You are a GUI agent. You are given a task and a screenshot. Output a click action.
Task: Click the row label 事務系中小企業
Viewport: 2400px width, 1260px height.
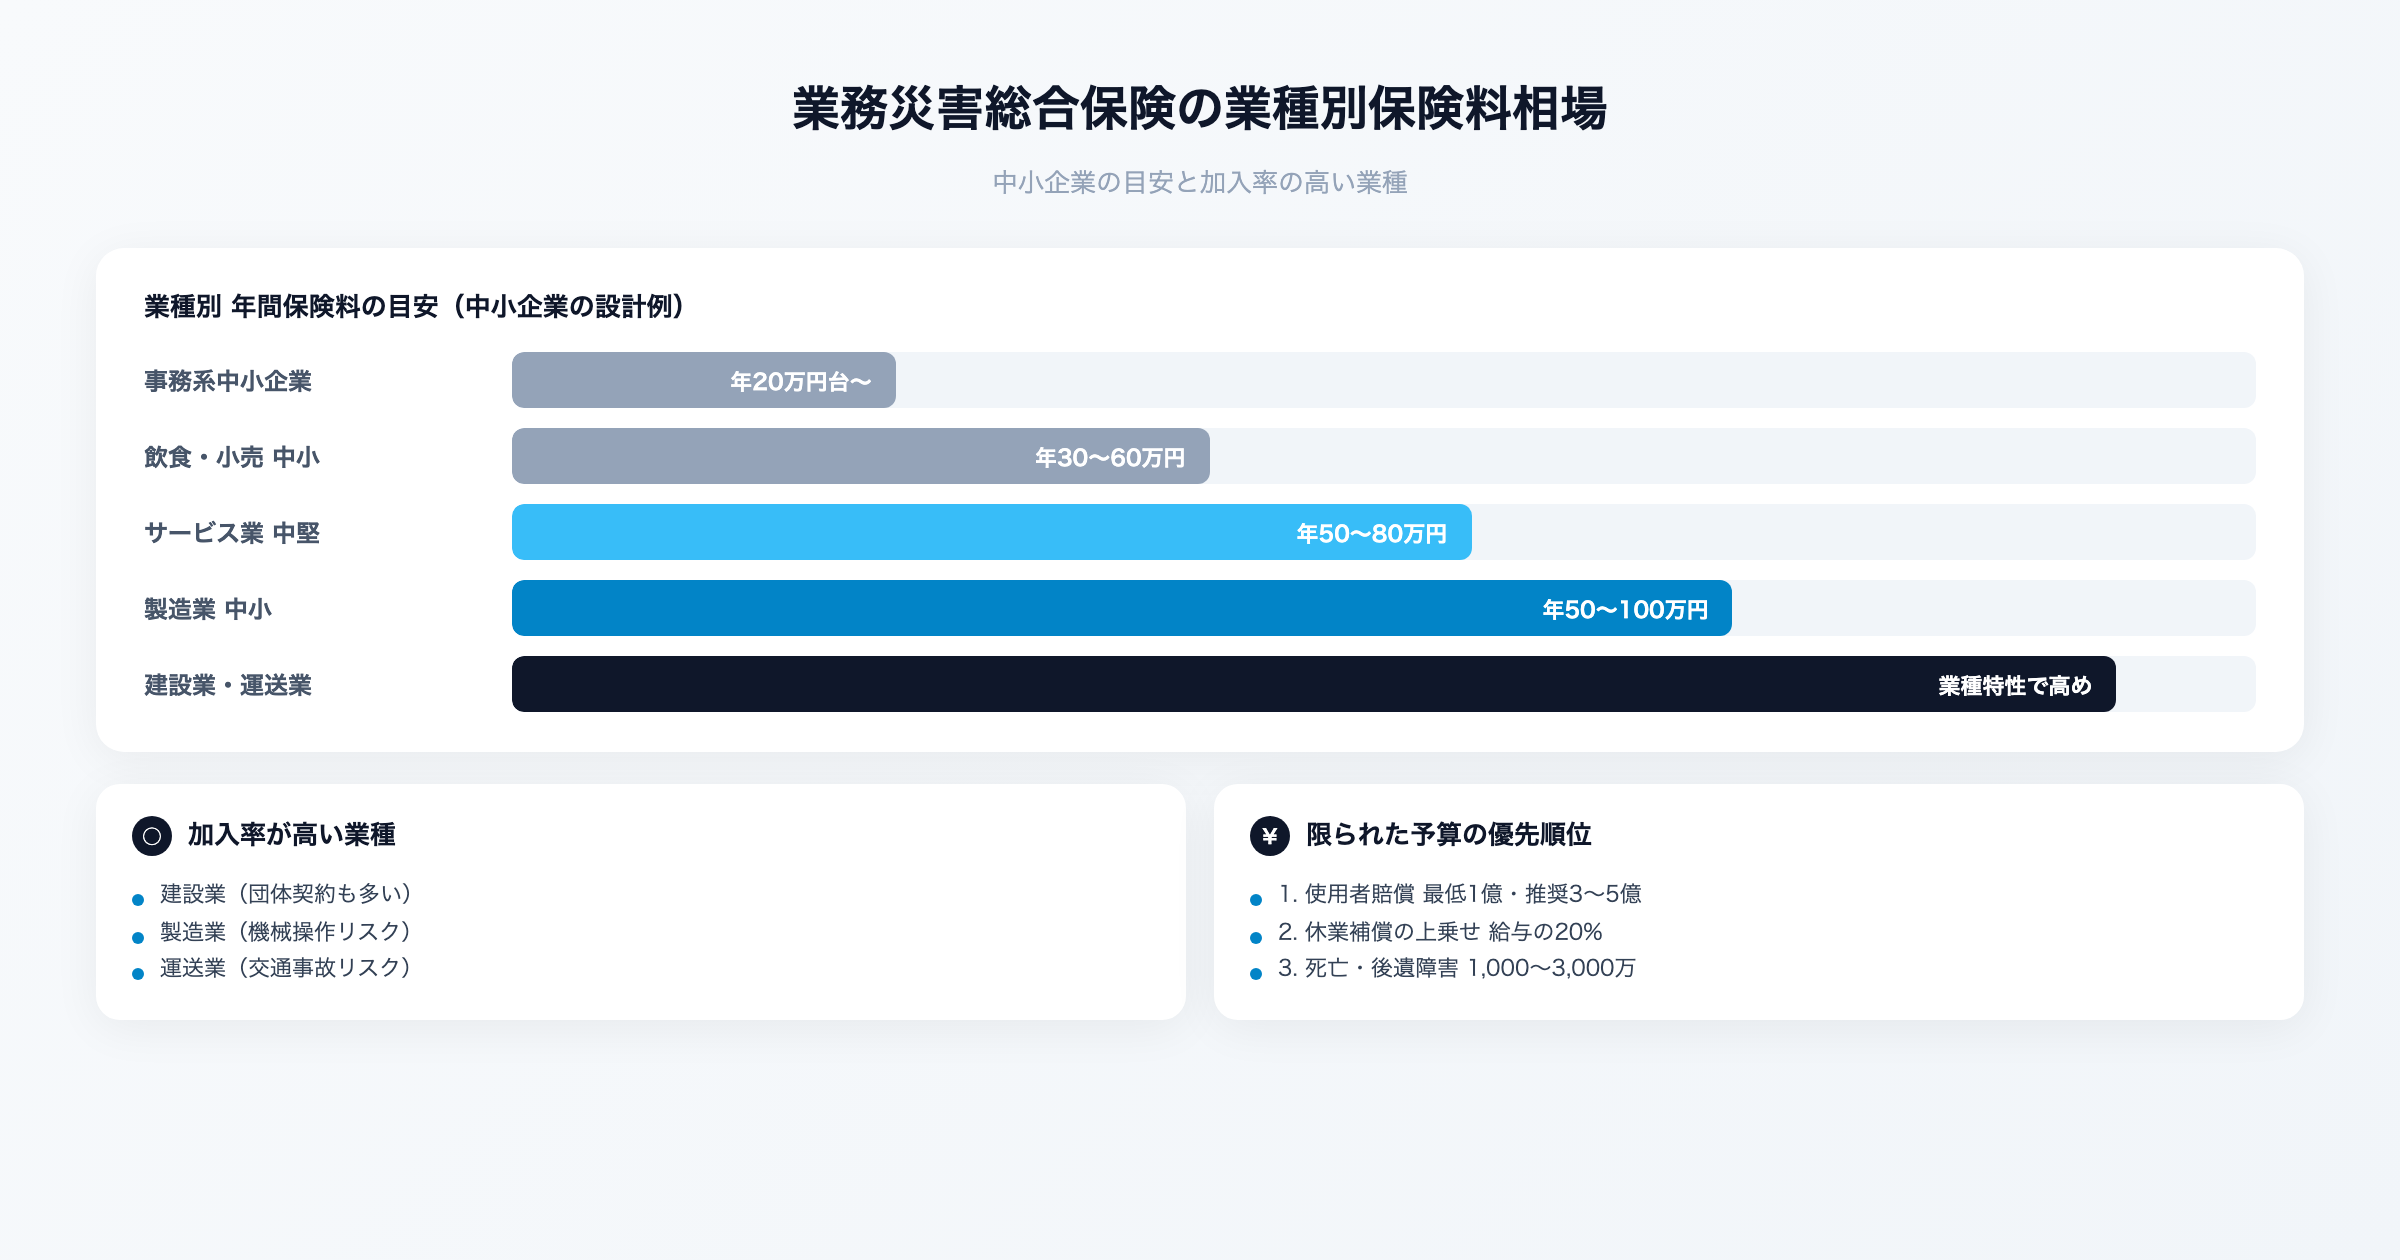click(x=228, y=381)
